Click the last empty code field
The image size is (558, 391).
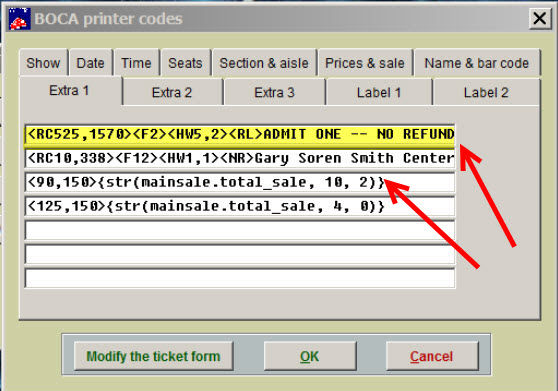pyautogui.click(x=239, y=278)
